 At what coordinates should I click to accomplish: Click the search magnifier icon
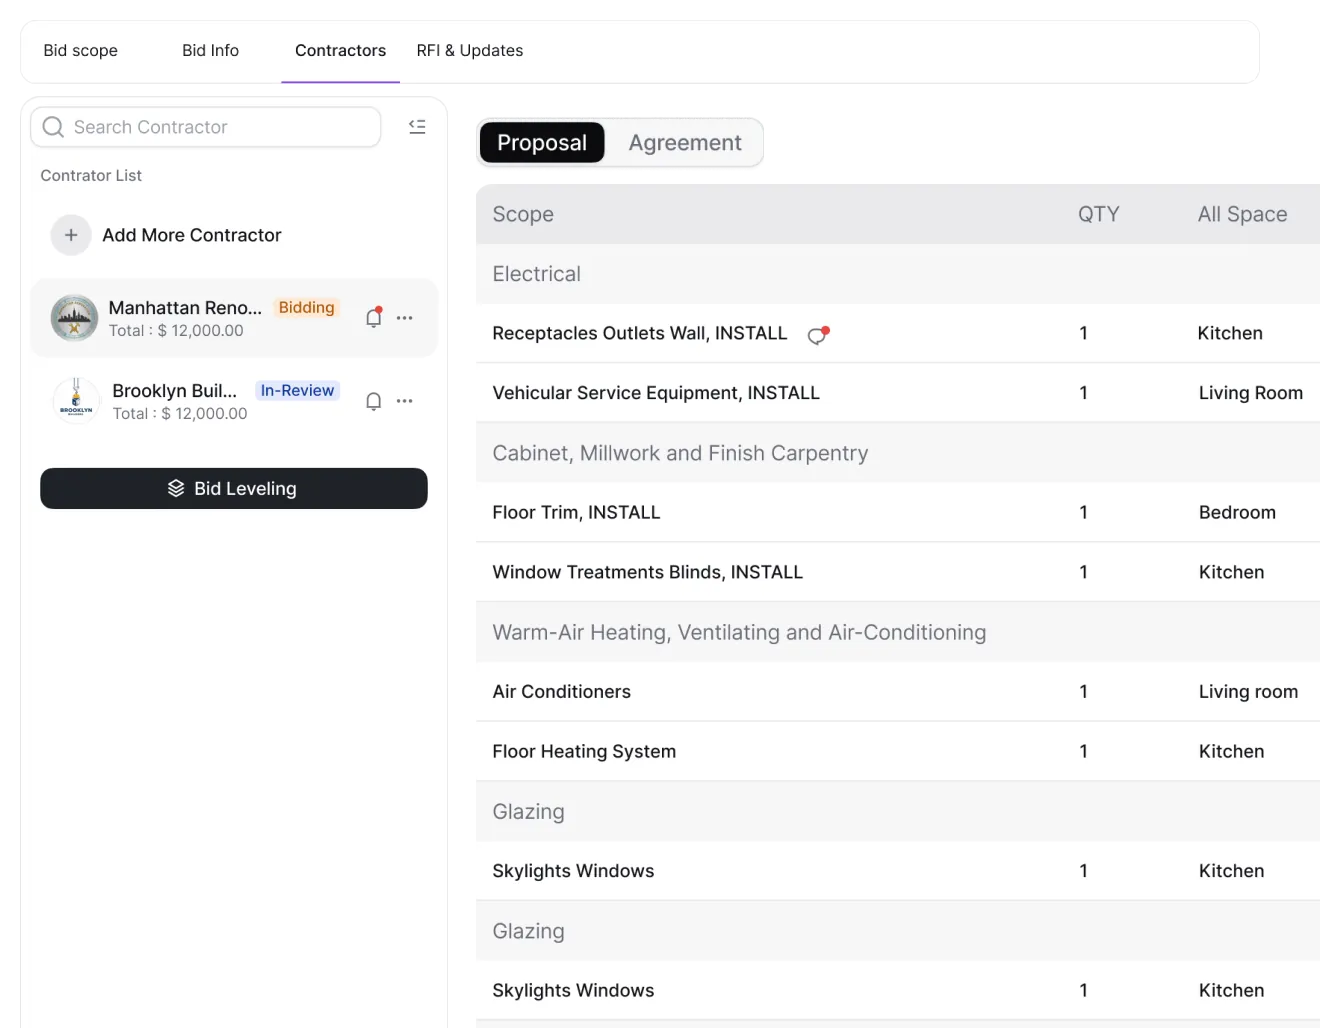click(x=54, y=127)
